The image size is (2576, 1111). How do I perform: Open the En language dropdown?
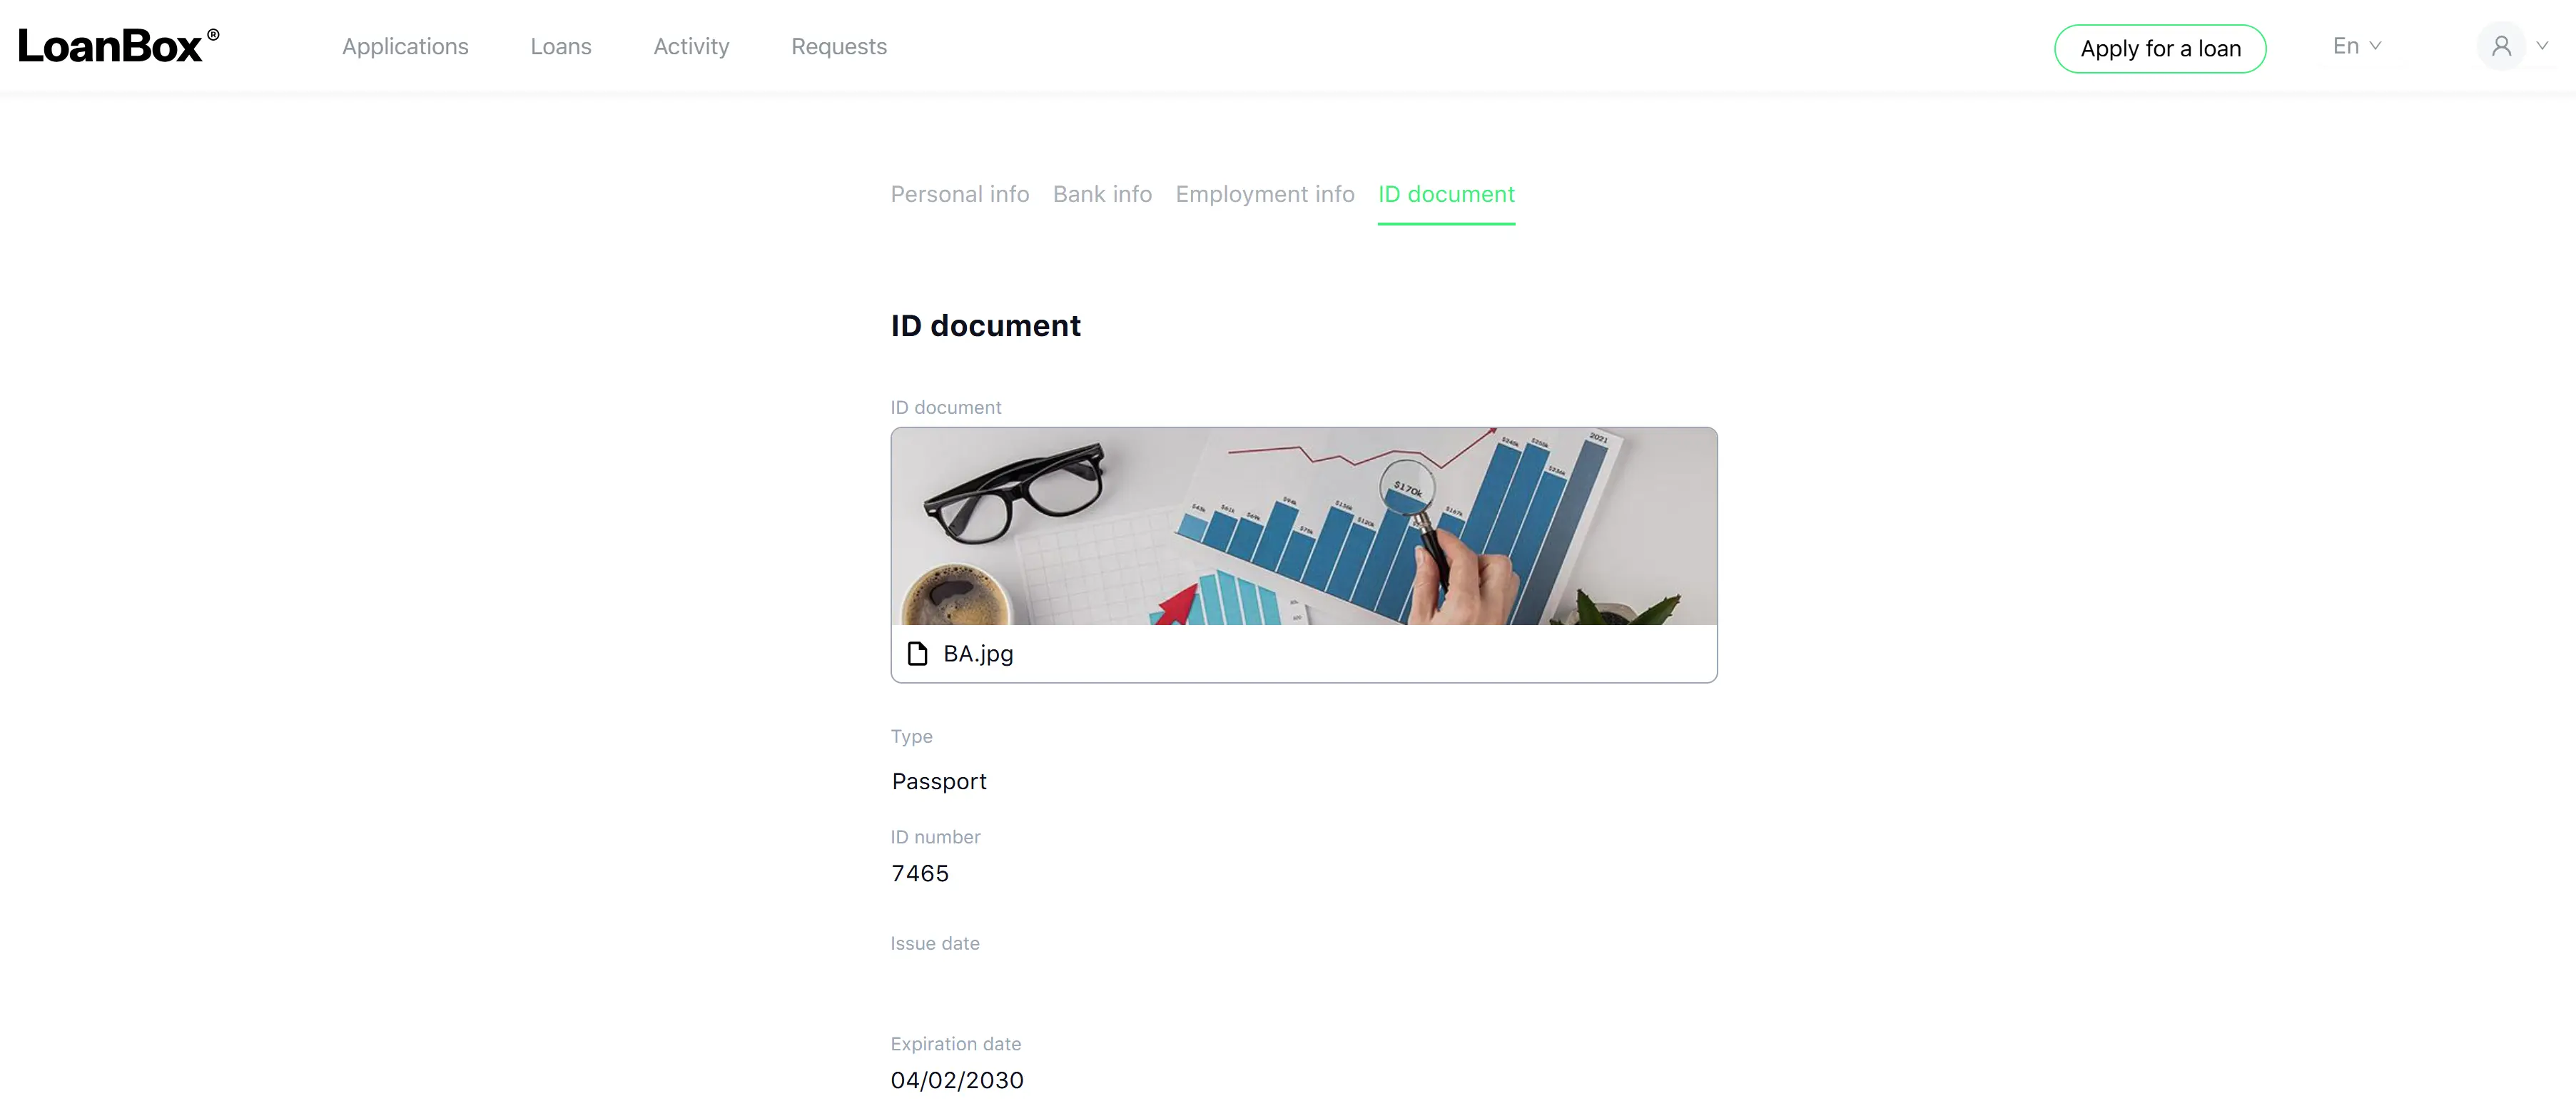[2356, 46]
